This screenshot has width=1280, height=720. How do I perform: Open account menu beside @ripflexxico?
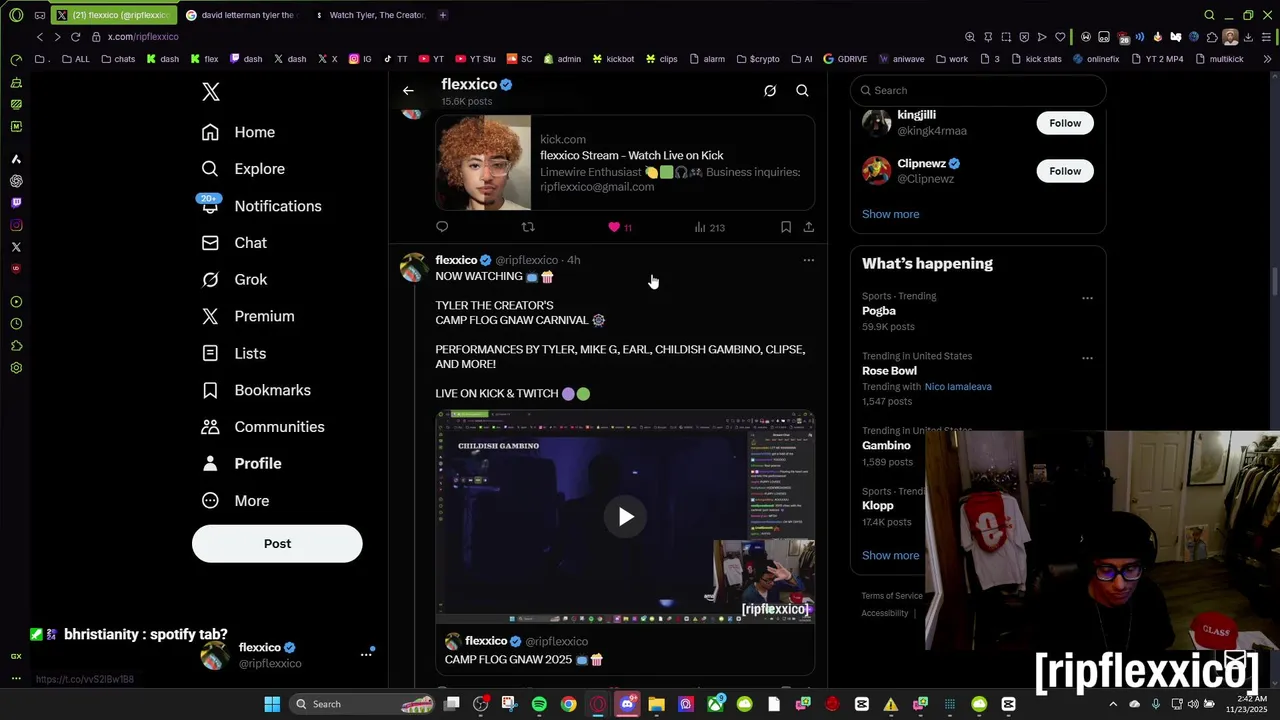click(366, 654)
